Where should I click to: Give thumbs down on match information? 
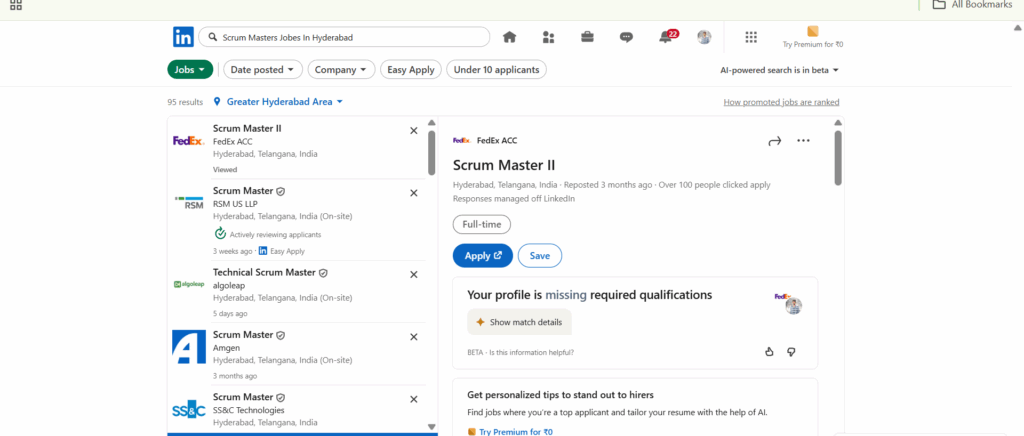(x=792, y=352)
